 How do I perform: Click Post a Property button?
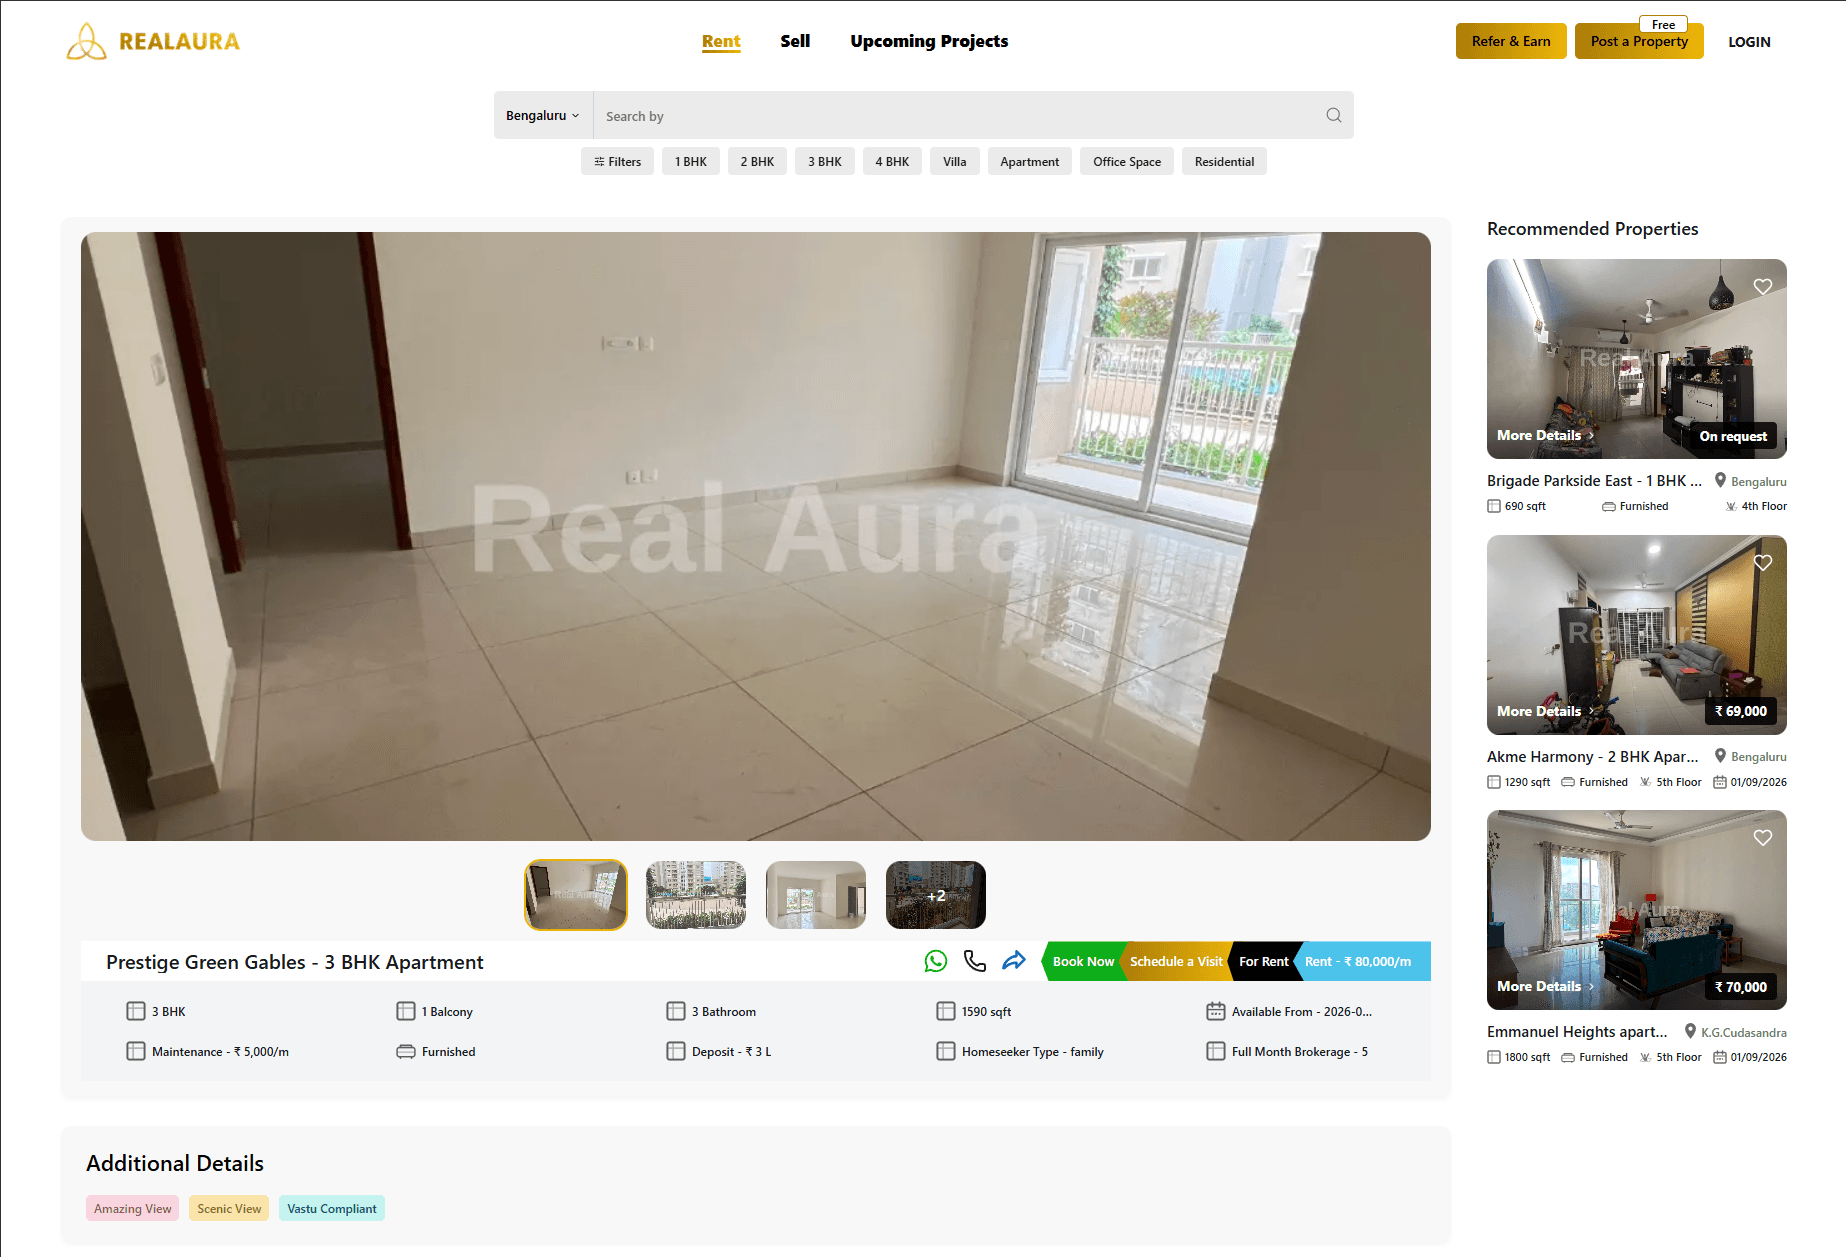(x=1639, y=41)
